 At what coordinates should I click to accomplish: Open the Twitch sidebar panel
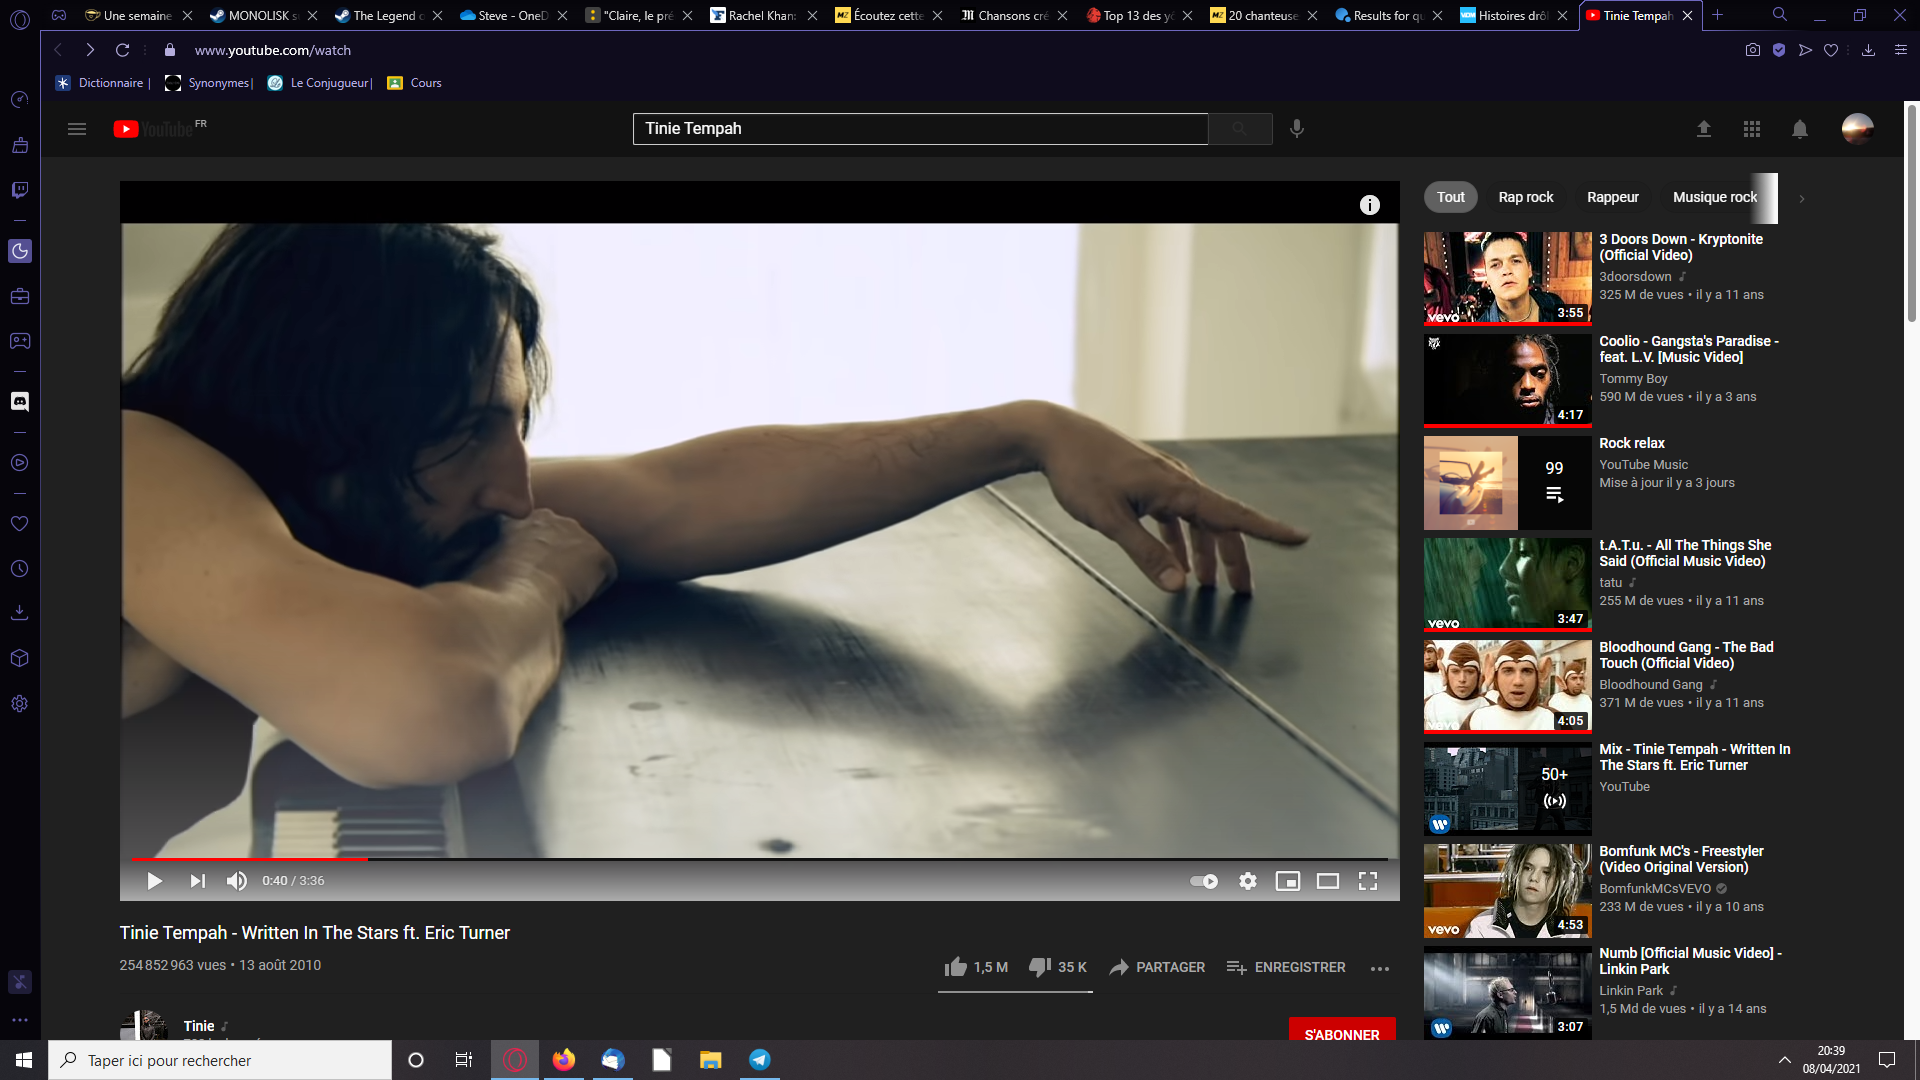click(x=20, y=190)
